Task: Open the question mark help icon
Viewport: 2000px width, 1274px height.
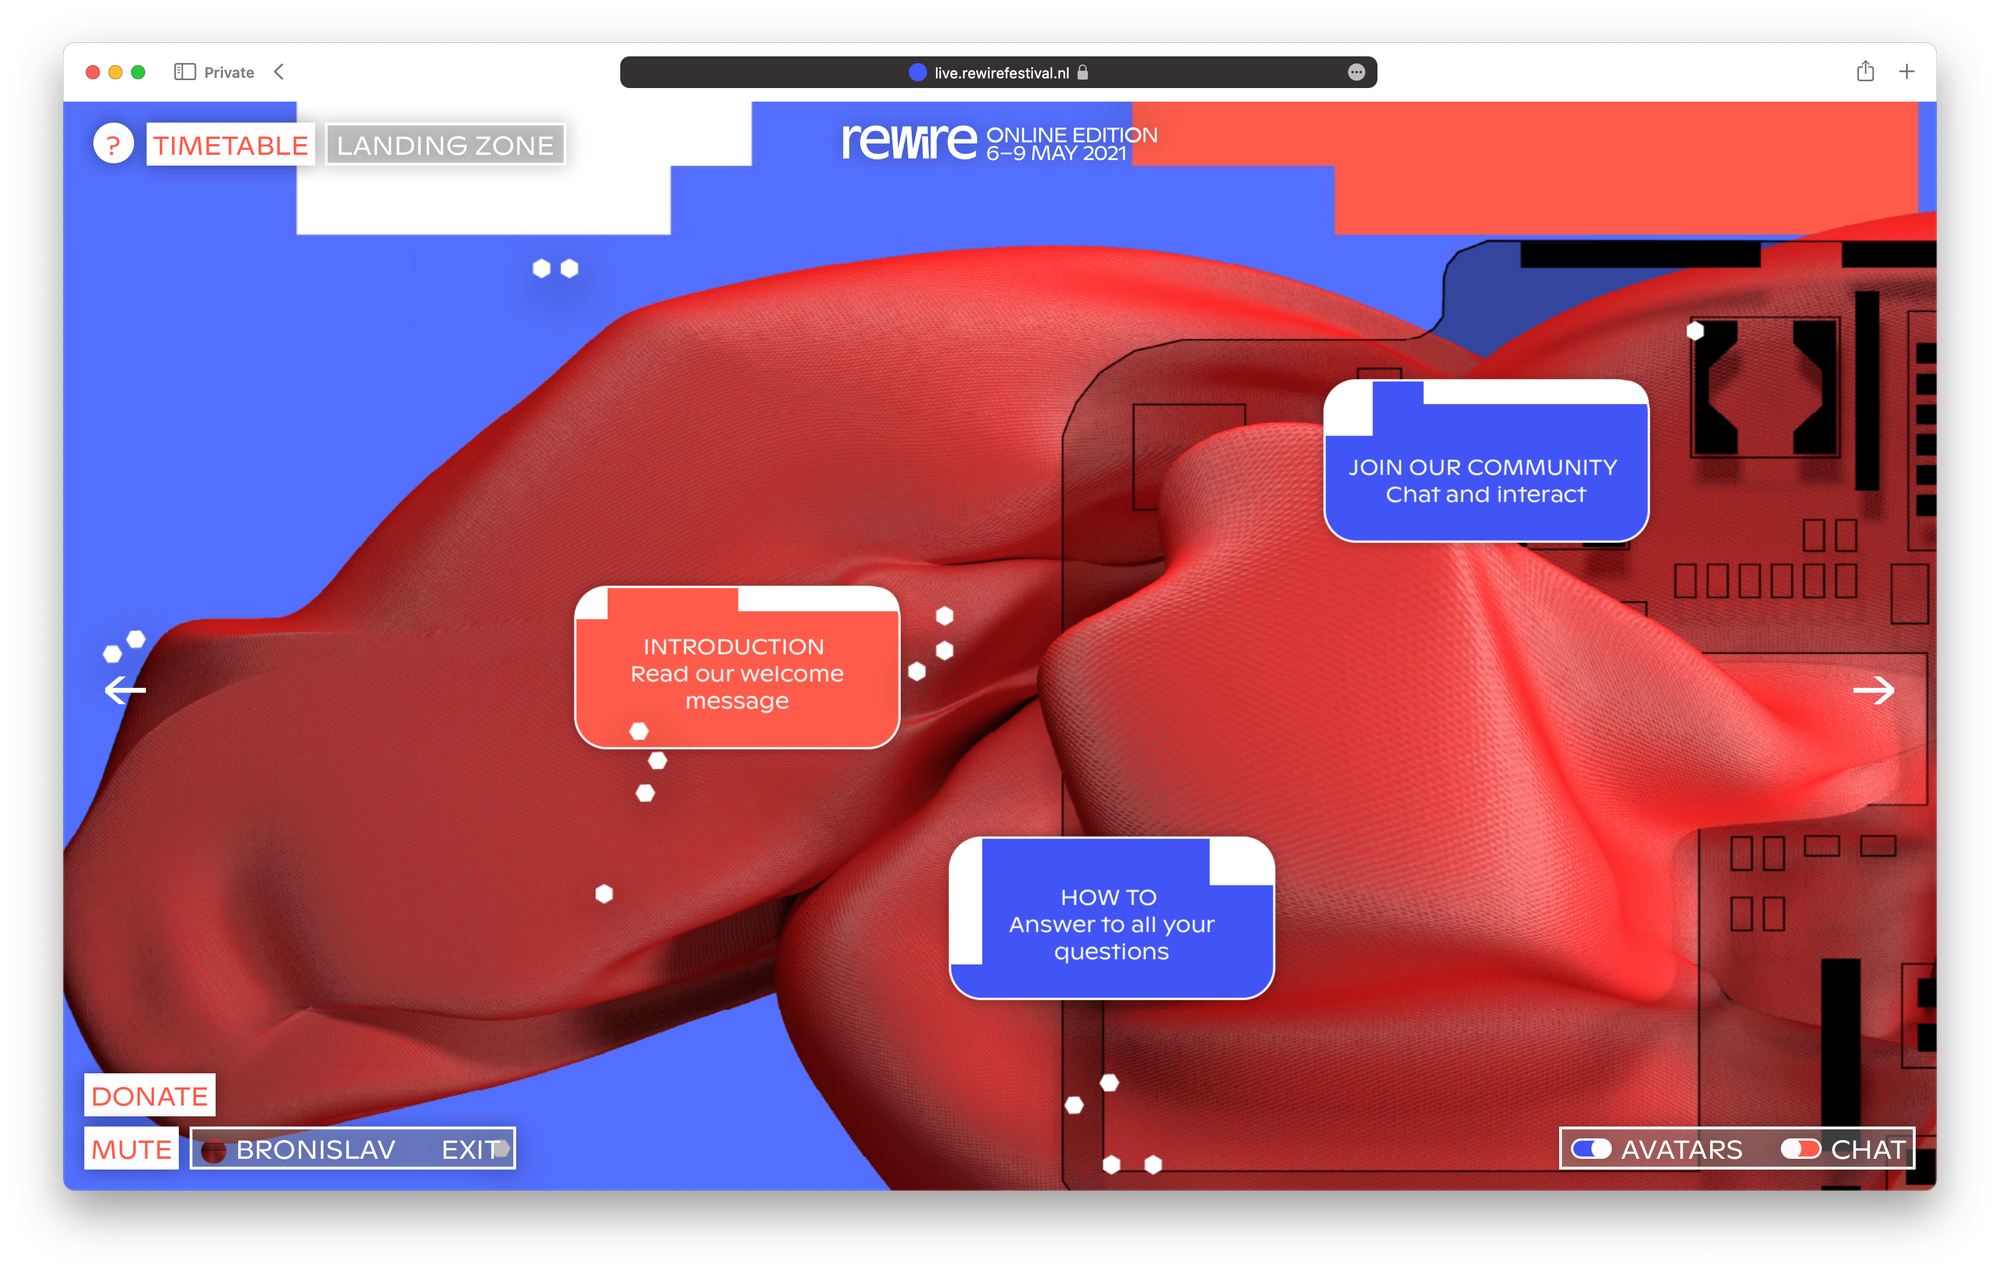Action: click(x=113, y=145)
